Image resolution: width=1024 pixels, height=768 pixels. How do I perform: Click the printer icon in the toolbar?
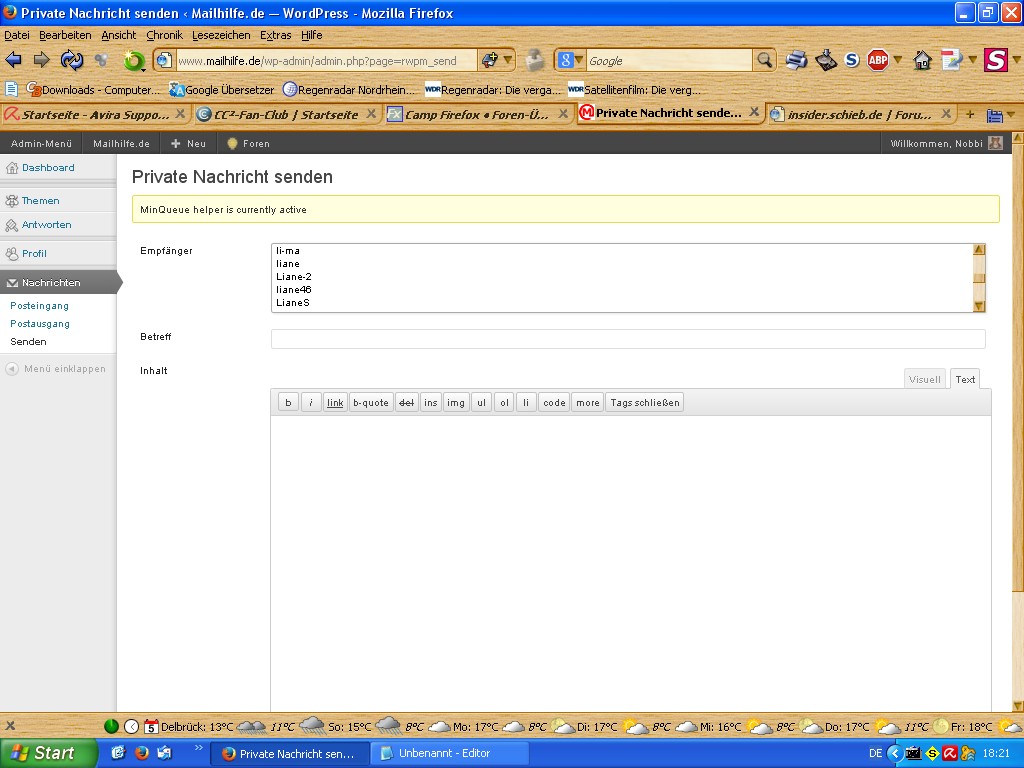click(796, 61)
